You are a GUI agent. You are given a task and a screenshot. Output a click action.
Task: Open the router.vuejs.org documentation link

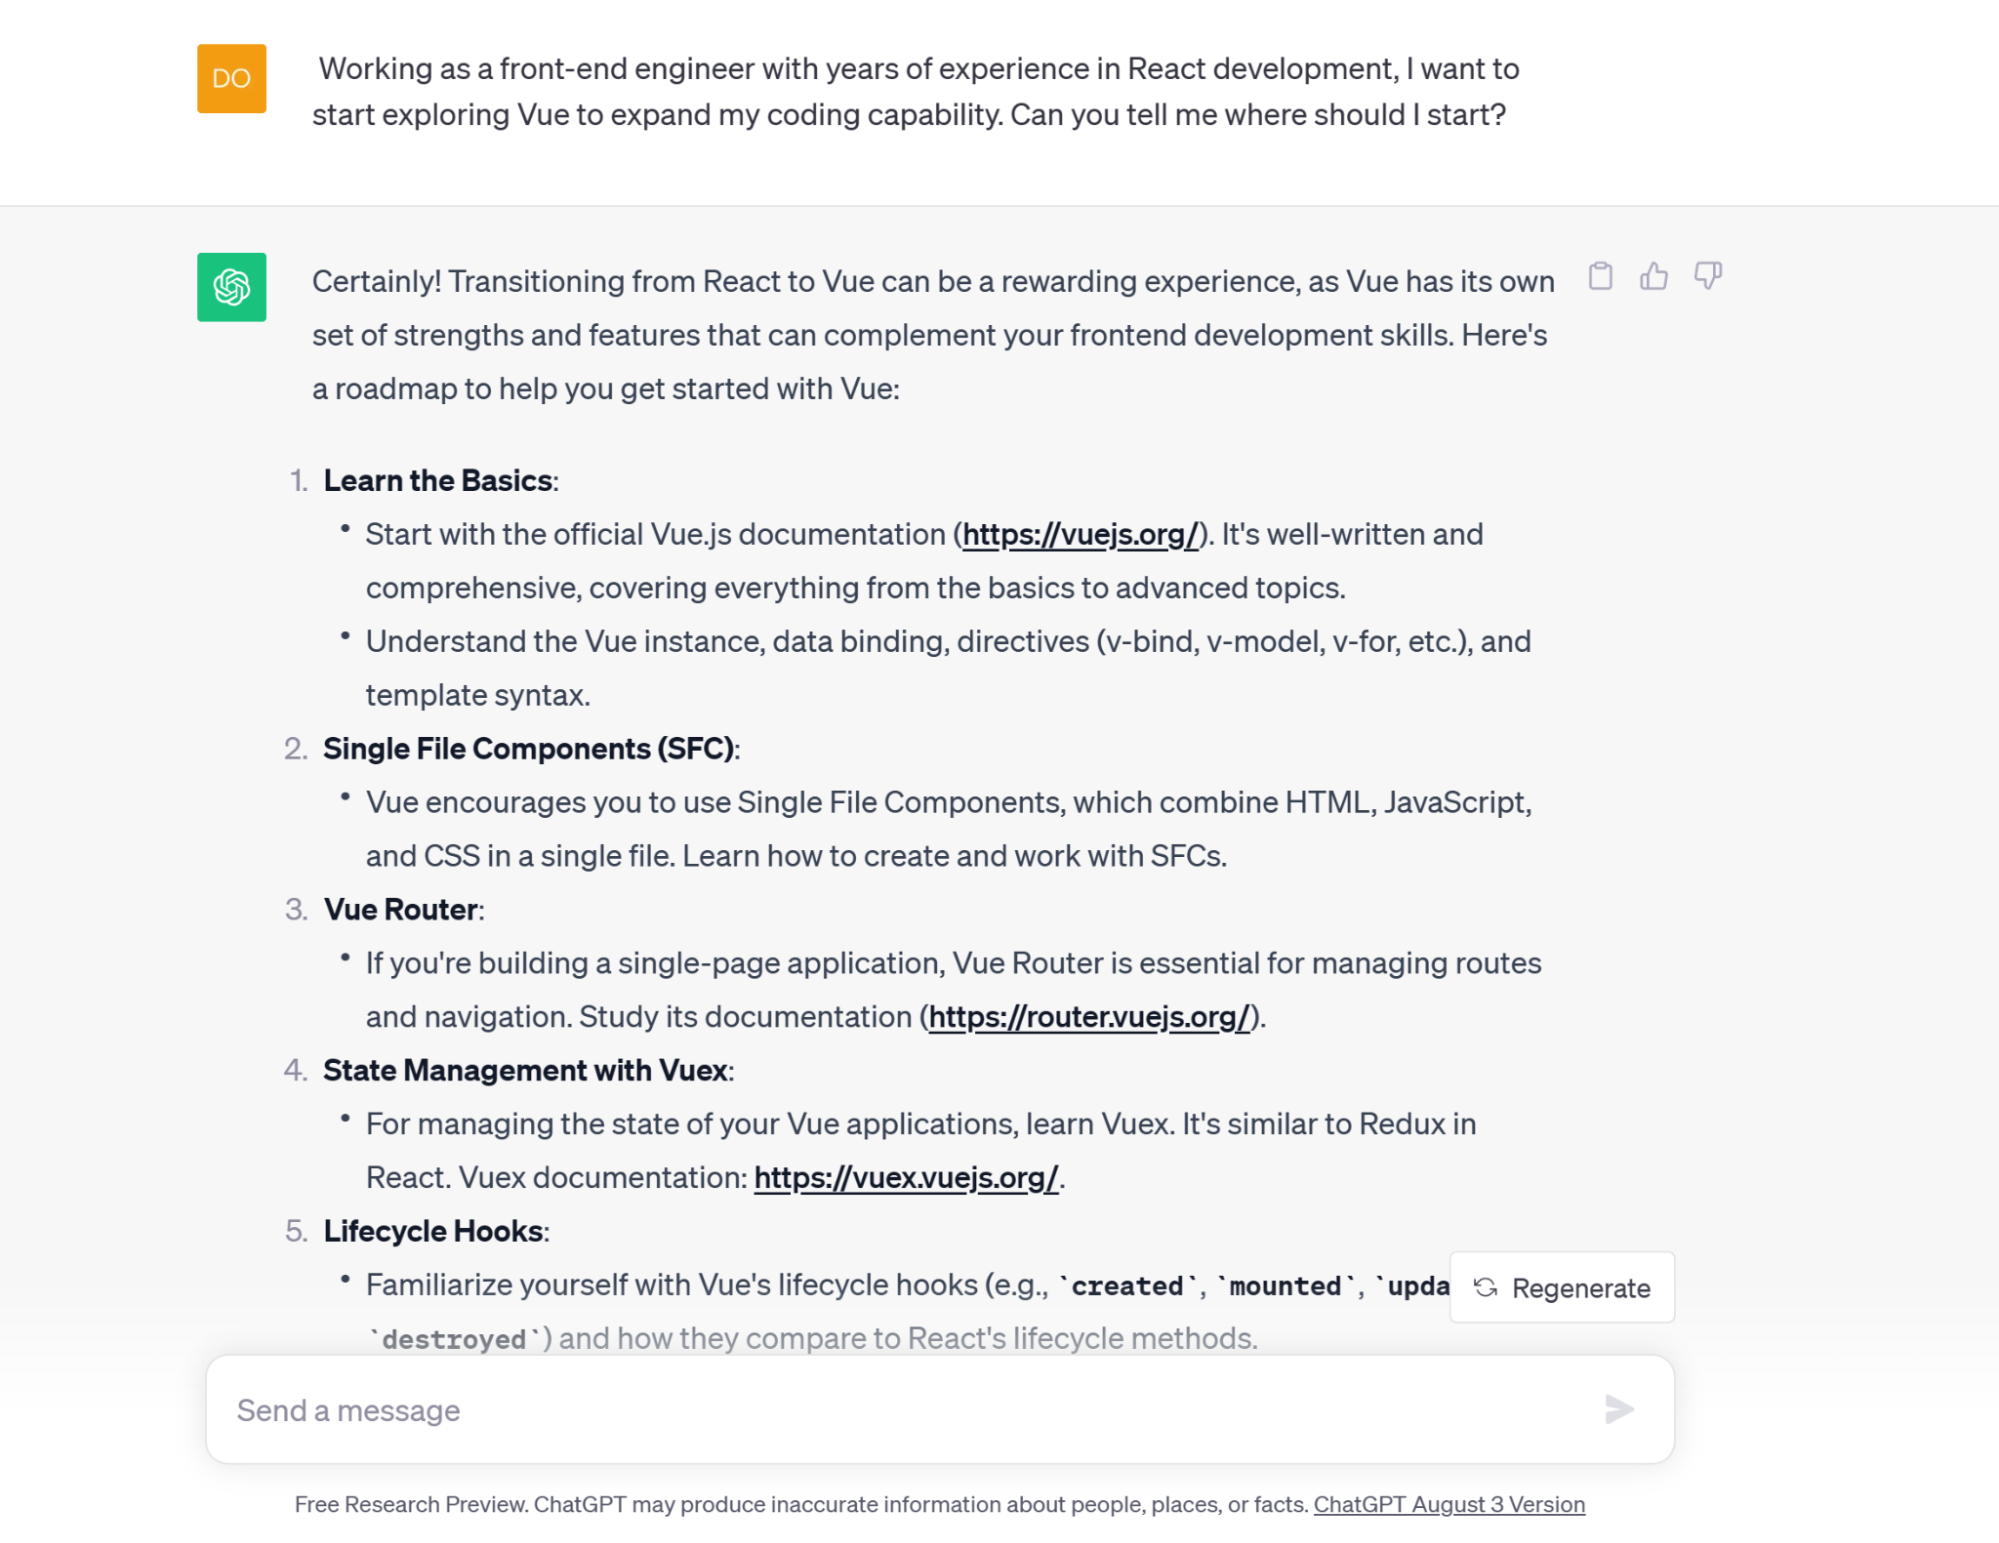[x=1089, y=1016]
